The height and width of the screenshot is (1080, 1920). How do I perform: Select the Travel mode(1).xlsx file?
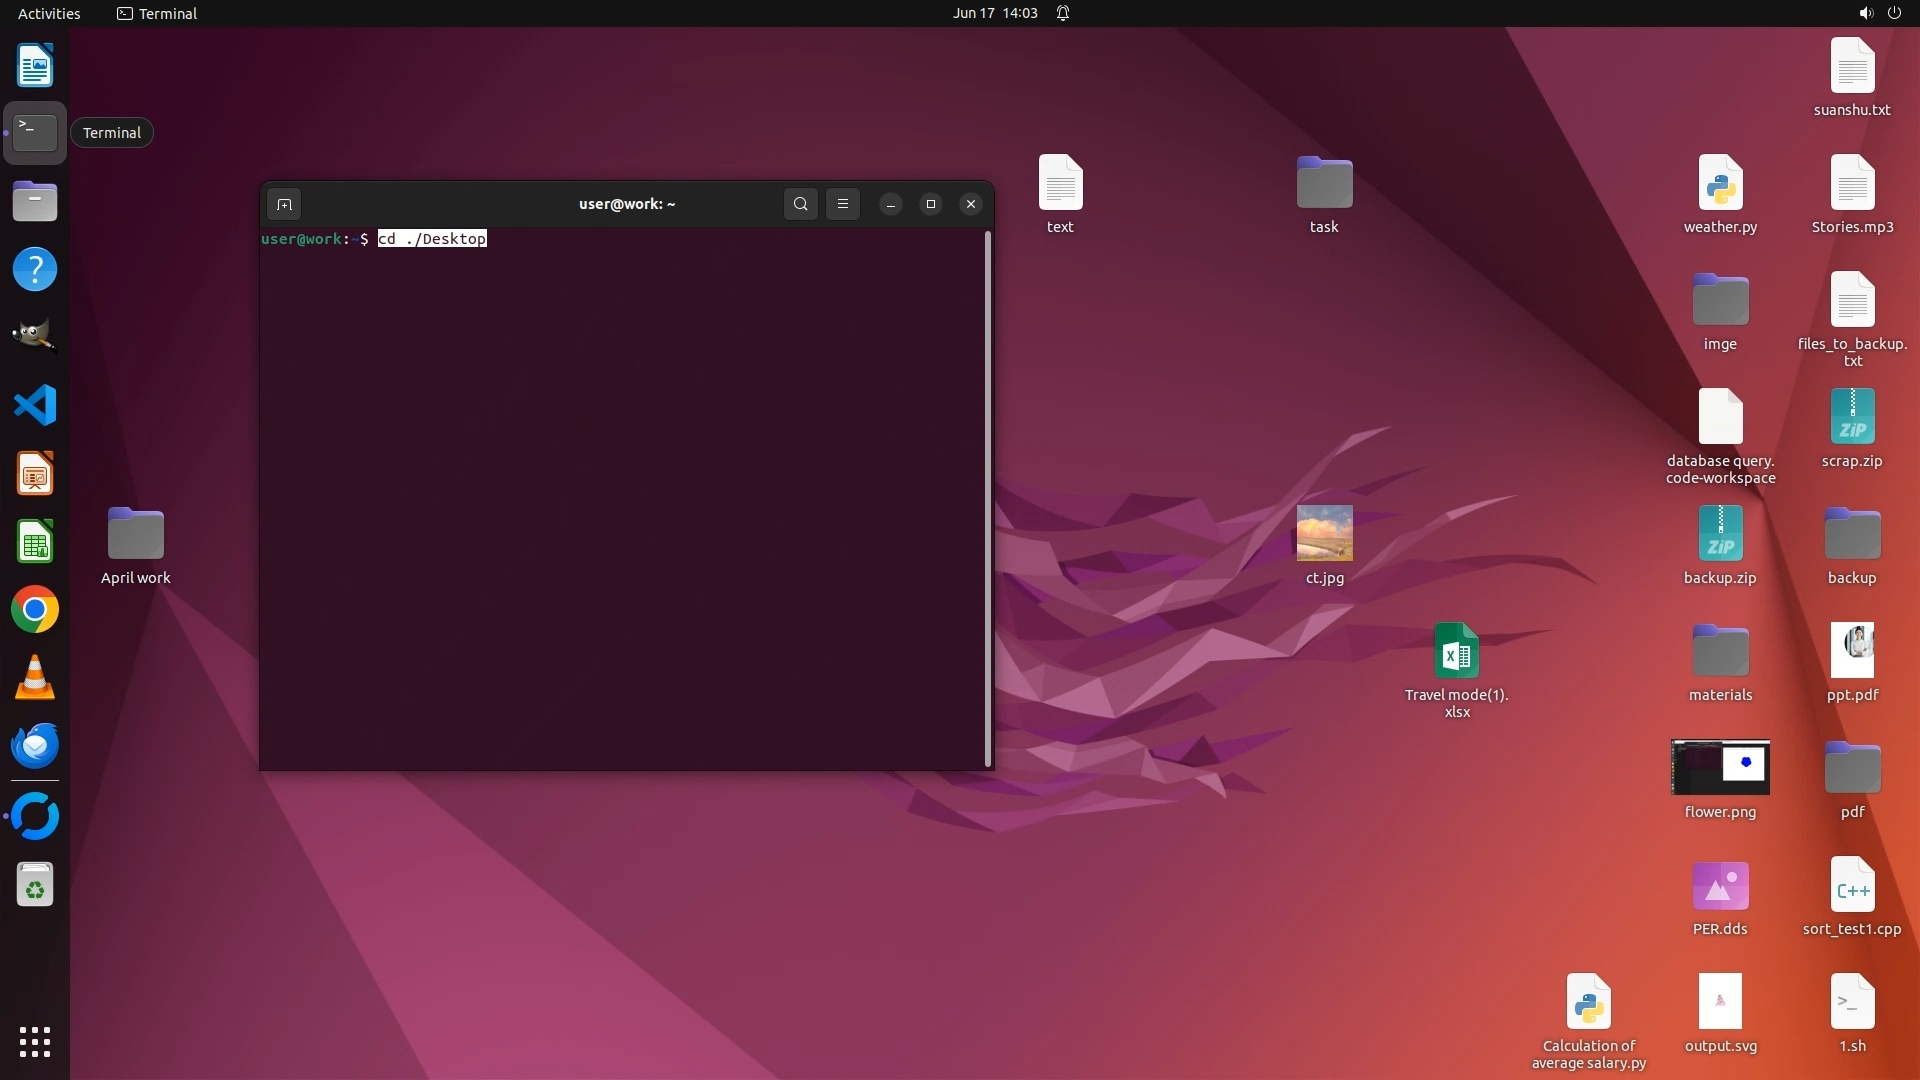tap(1456, 651)
